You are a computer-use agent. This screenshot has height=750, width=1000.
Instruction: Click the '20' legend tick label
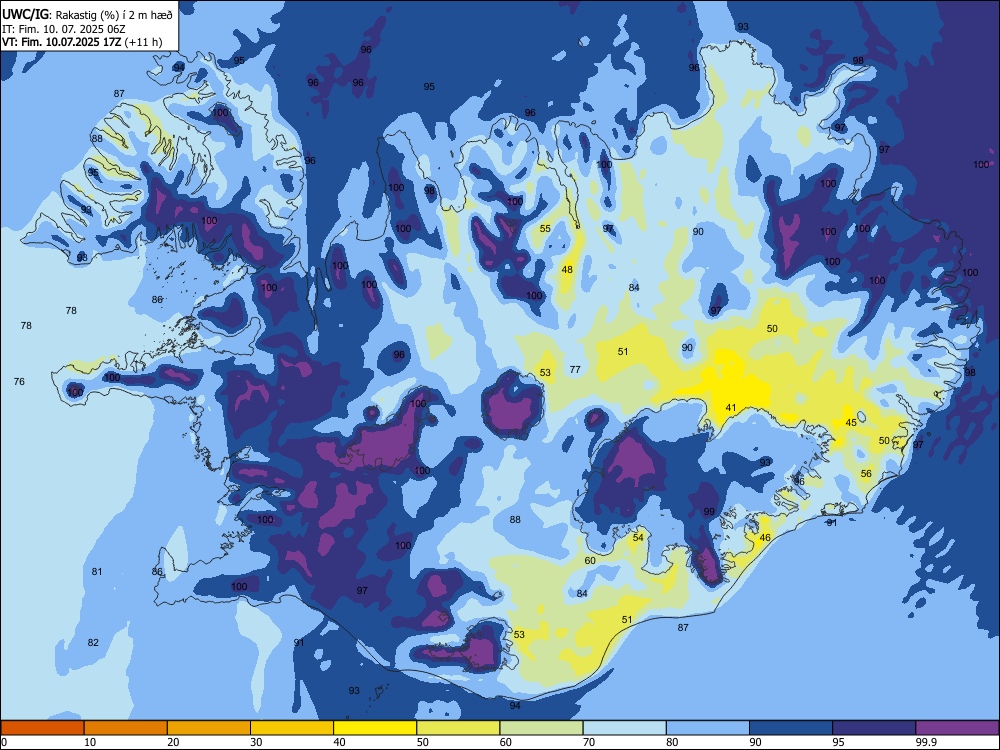pos(173,742)
